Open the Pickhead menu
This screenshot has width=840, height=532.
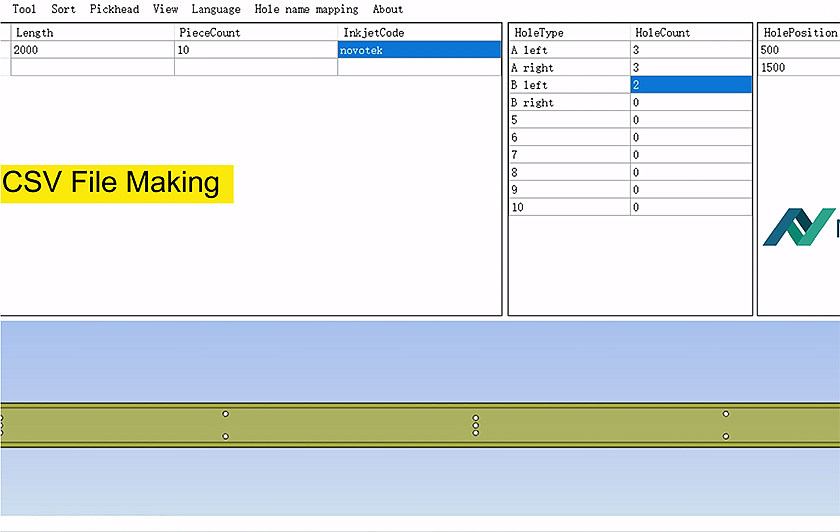tap(114, 9)
